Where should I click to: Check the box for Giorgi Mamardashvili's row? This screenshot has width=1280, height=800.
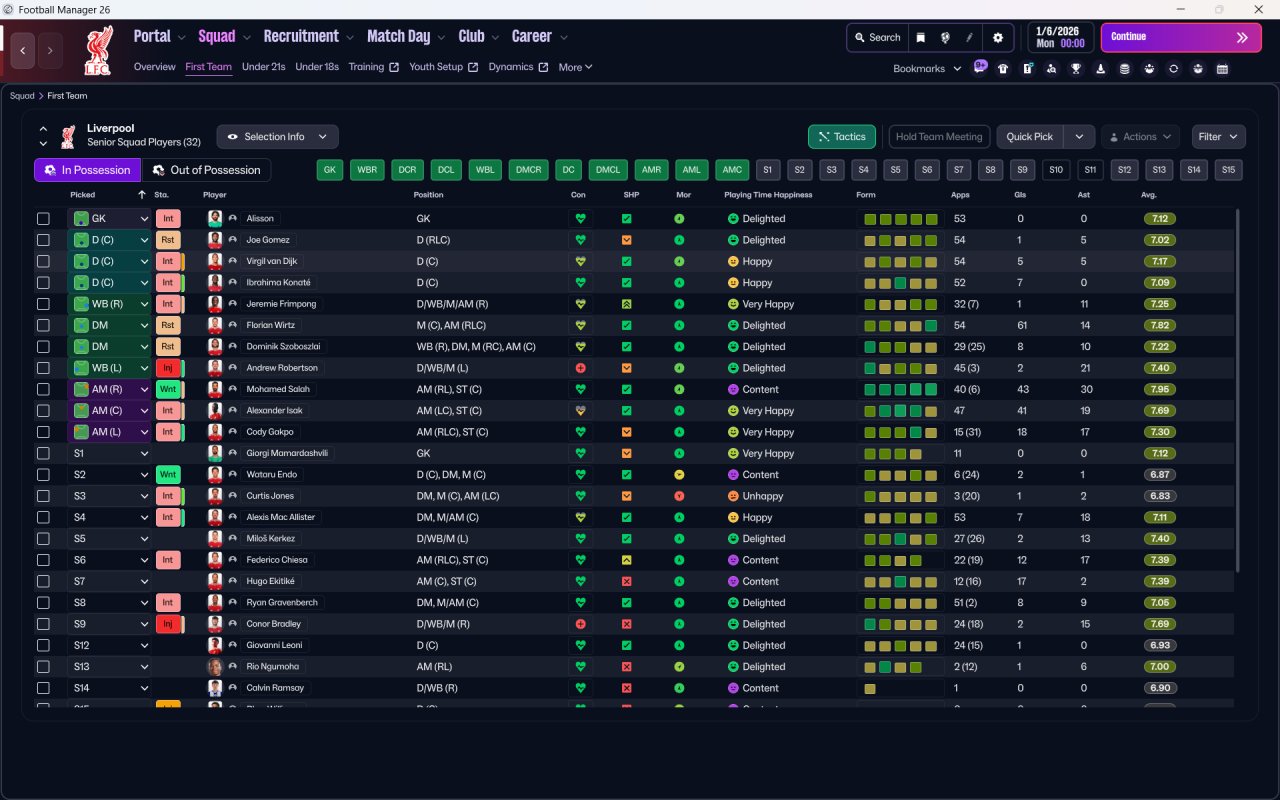coord(43,453)
